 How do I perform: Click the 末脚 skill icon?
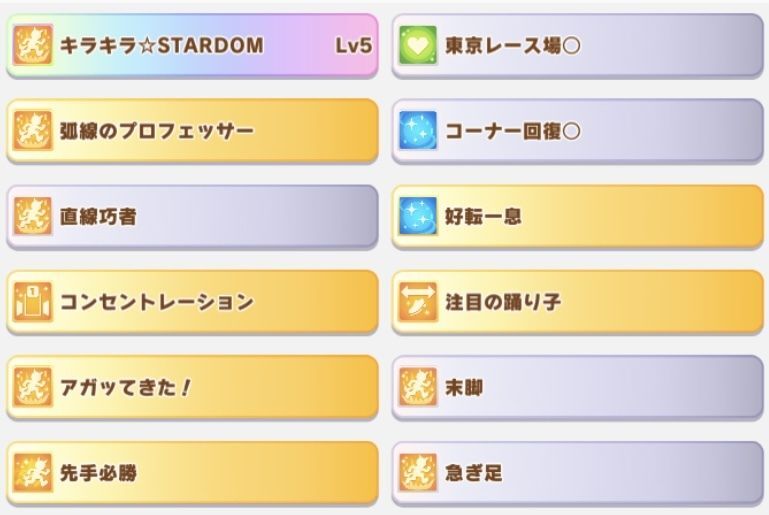point(418,387)
